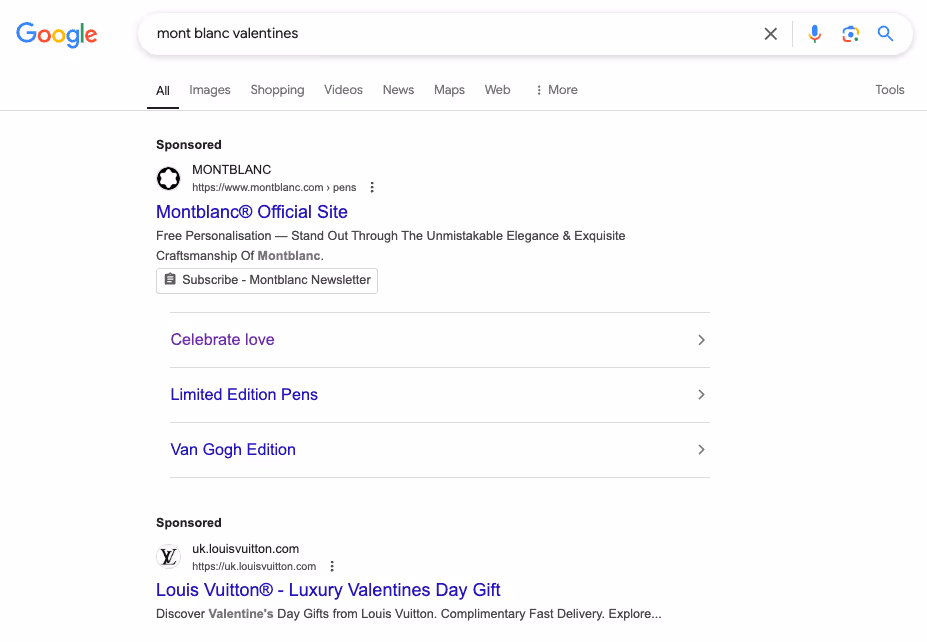Switch to the Images tab
The width and height of the screenshot is (927, 642).
tap(210, 90)
